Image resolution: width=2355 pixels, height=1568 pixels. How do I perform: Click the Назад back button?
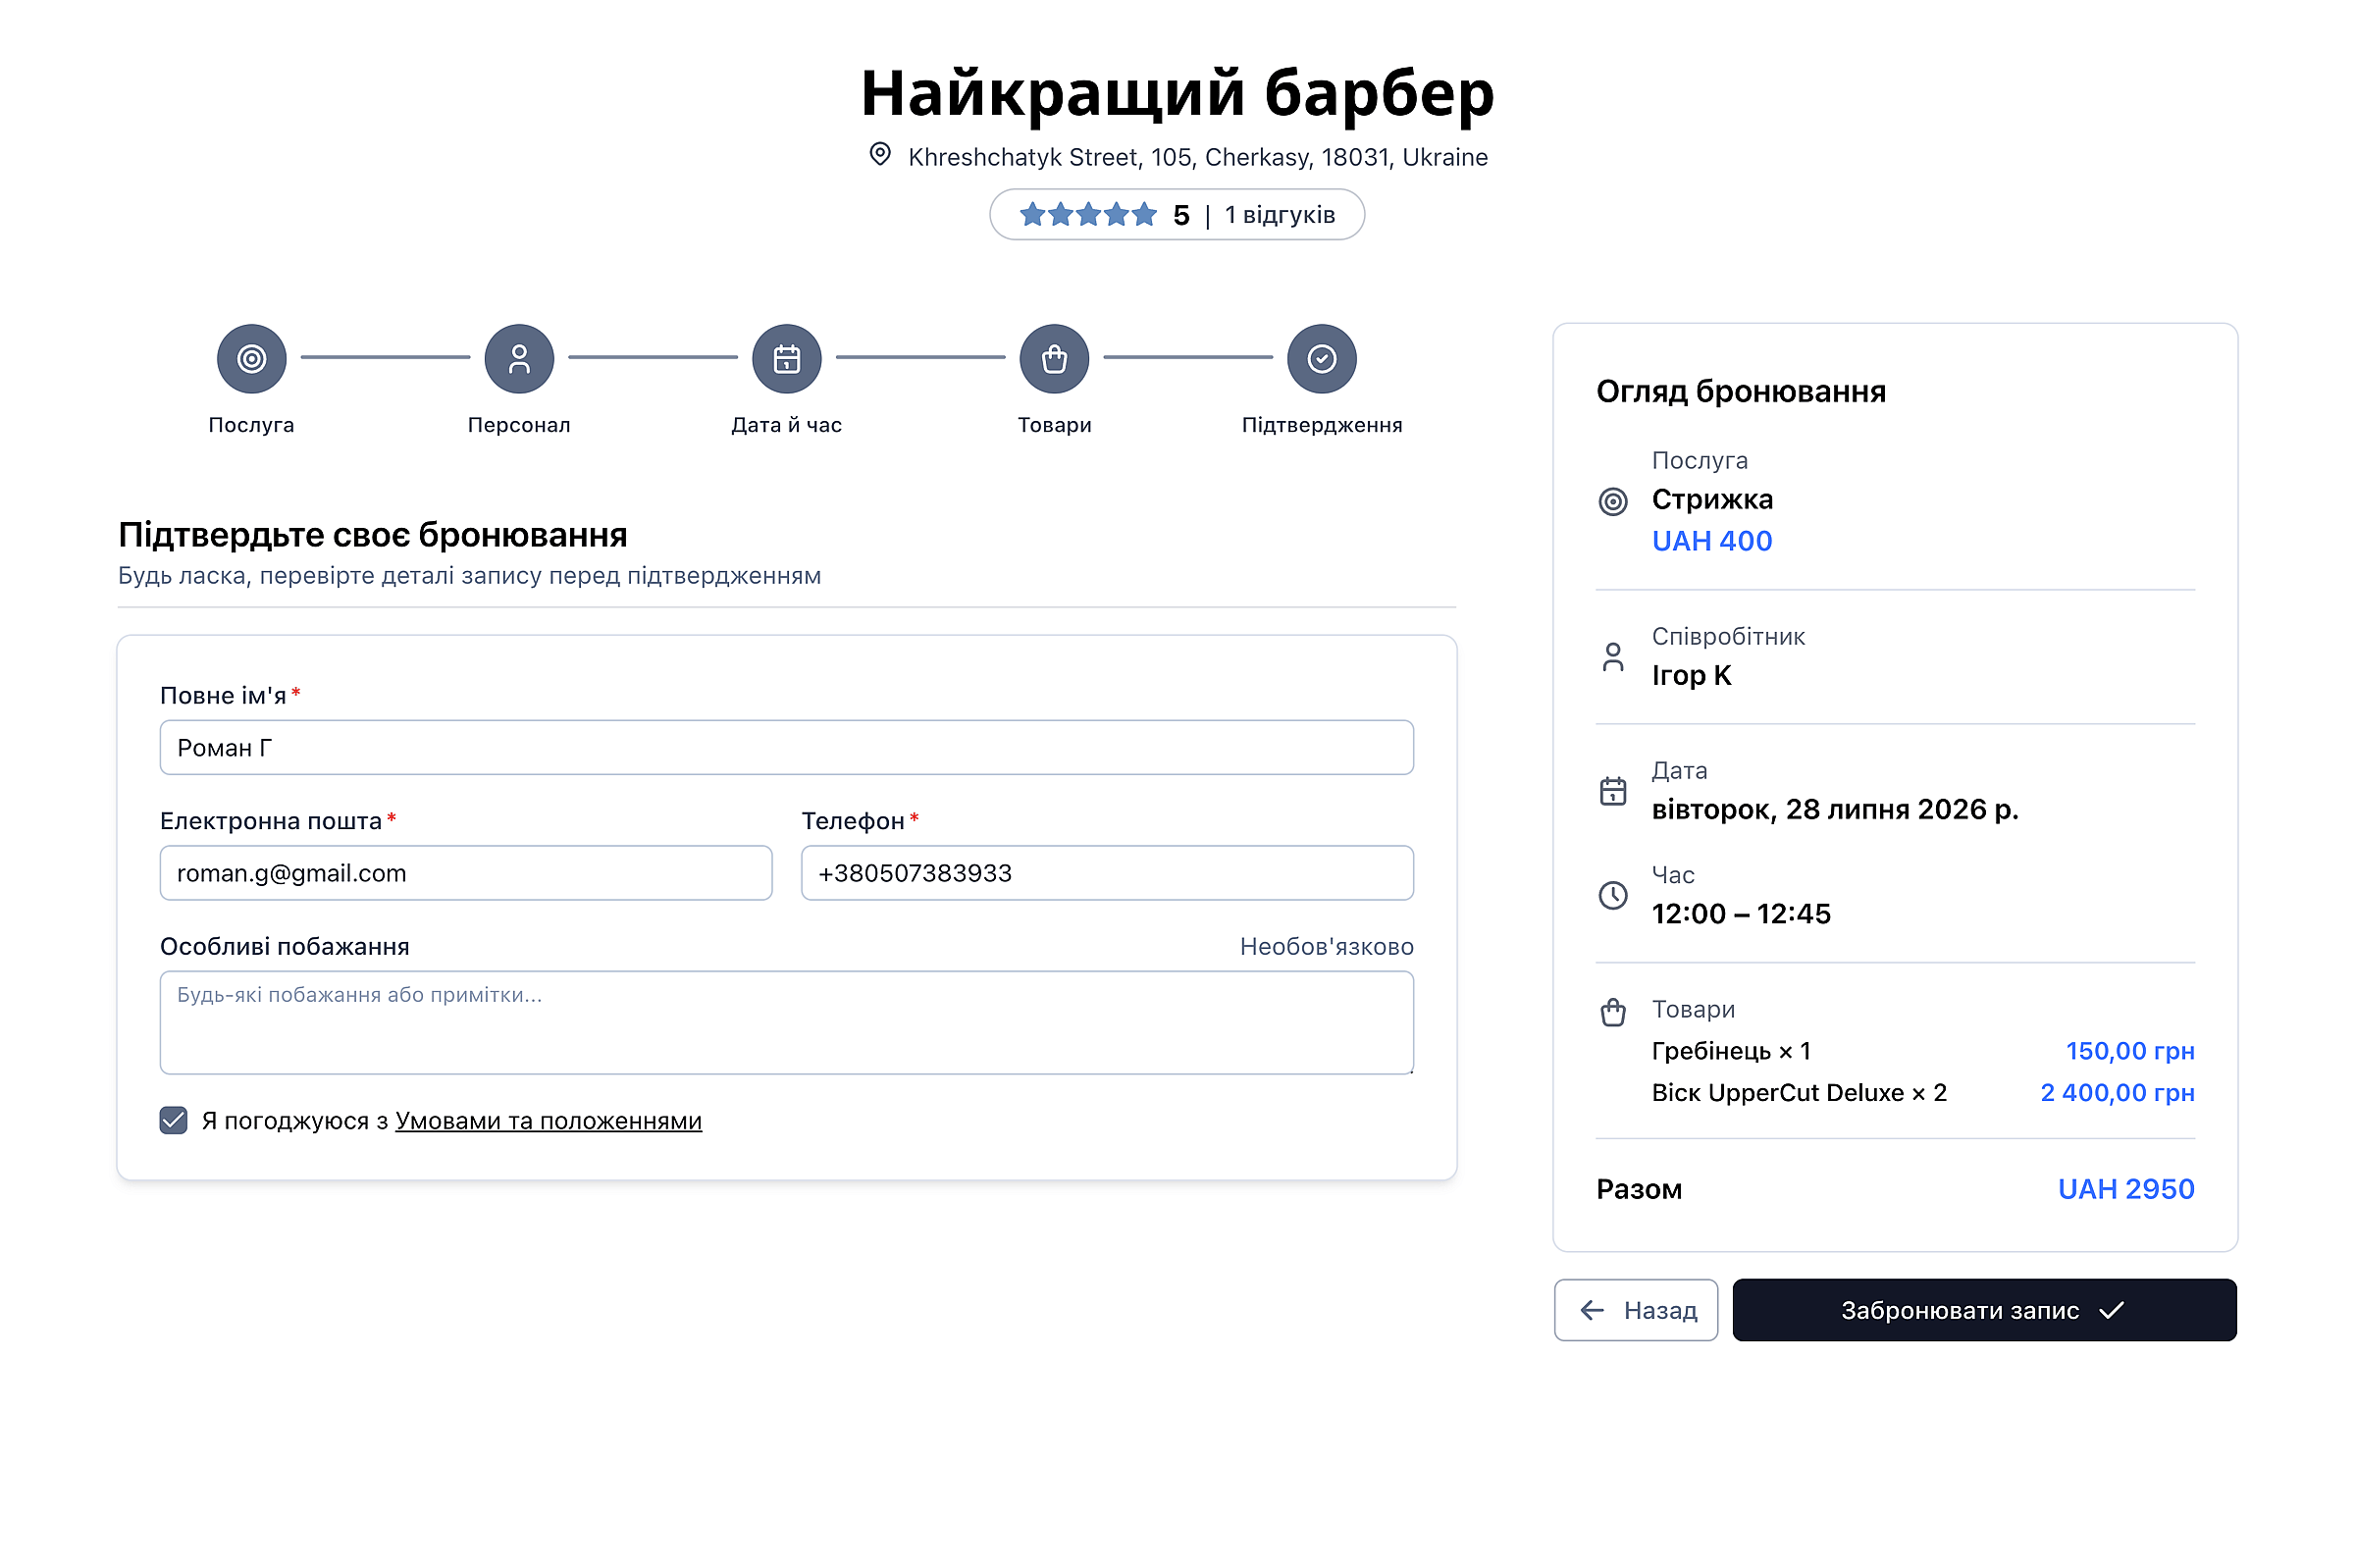pos(1636,1310)
